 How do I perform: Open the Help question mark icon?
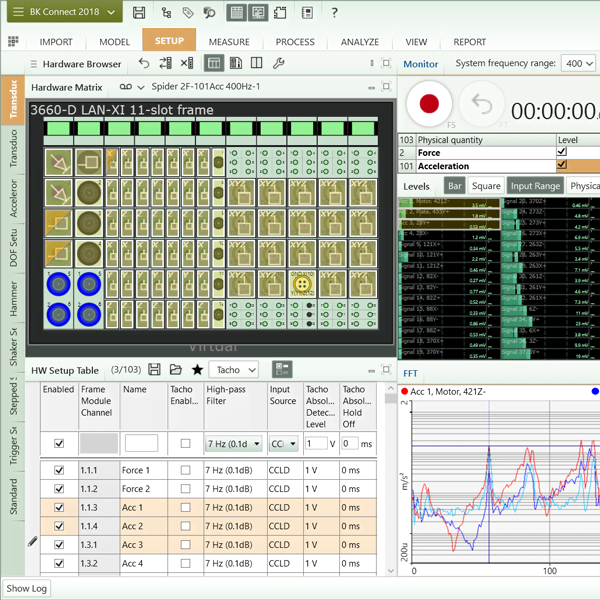(334, 13)
